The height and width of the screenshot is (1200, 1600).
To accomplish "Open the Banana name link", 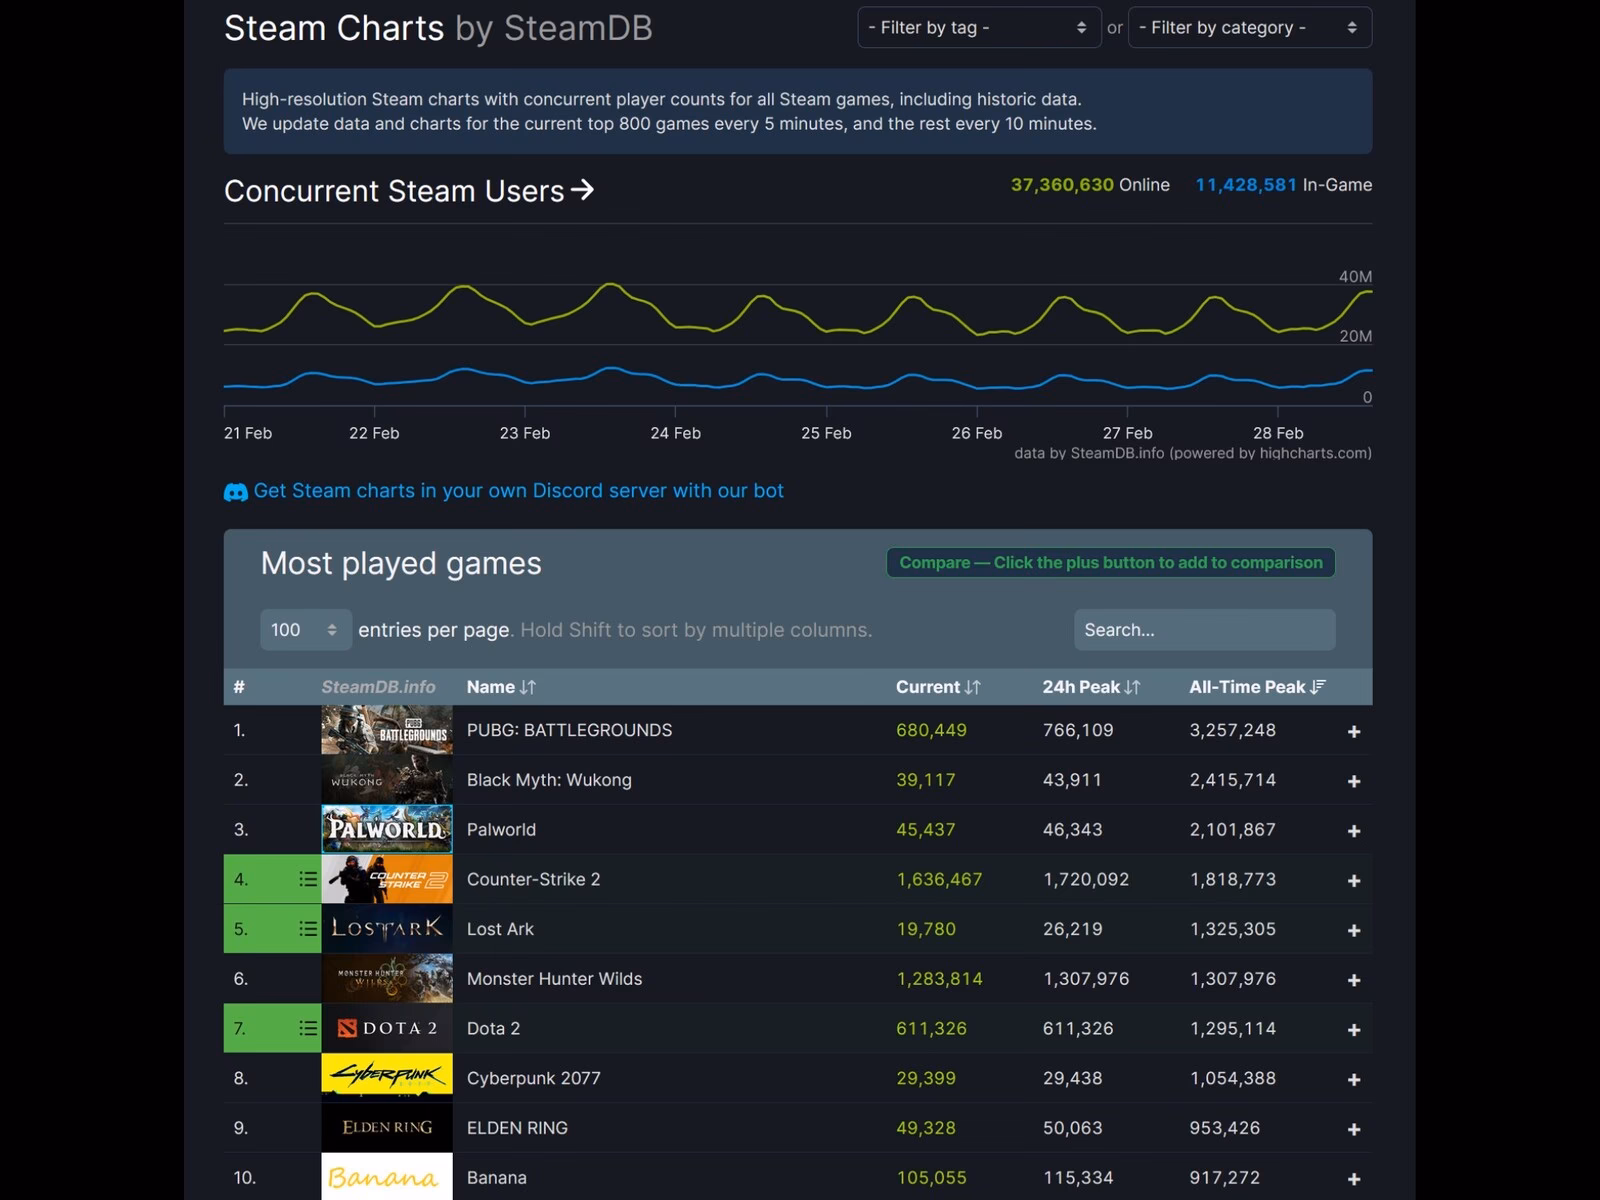I will point(496,1178).
